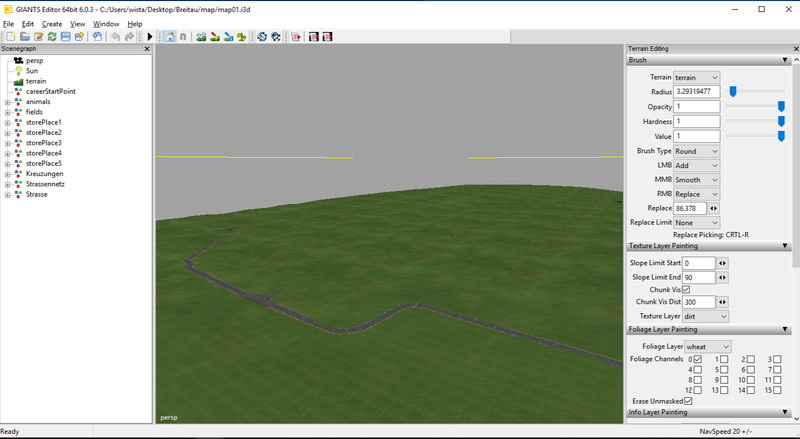Screen dimensions: 800x439
Task: Click the Play game toolbar button
Action: [150, 37]
